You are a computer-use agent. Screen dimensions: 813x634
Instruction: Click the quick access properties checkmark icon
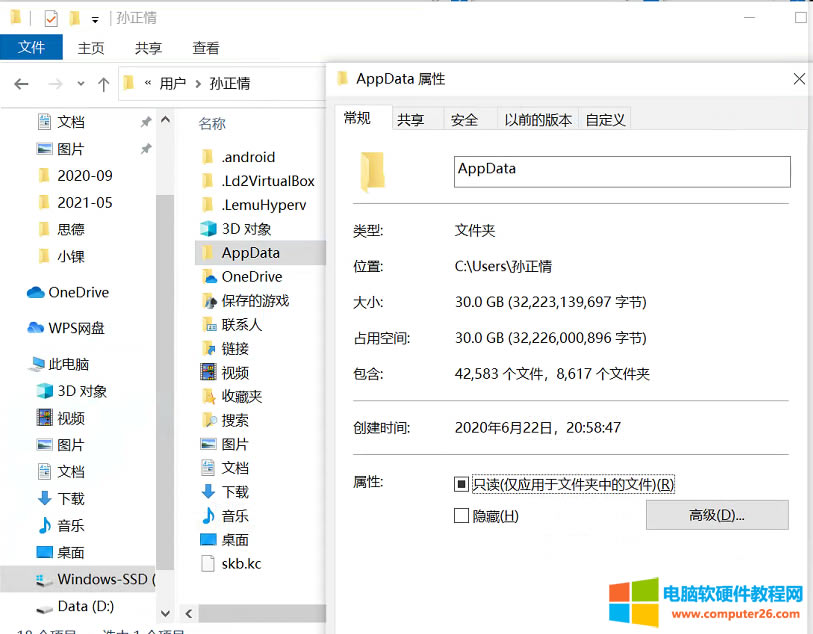click(51, 18)
